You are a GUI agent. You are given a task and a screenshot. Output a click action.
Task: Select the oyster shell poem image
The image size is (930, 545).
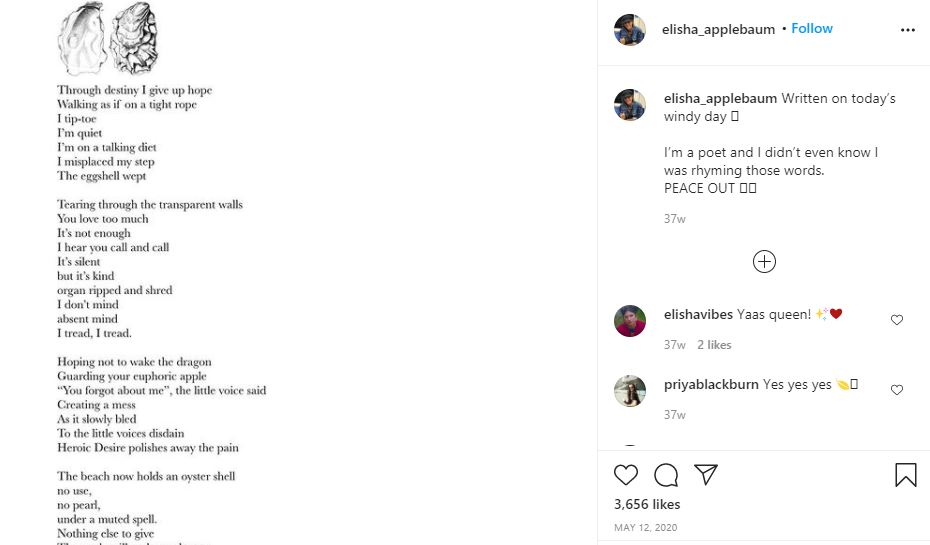[298, 273]
